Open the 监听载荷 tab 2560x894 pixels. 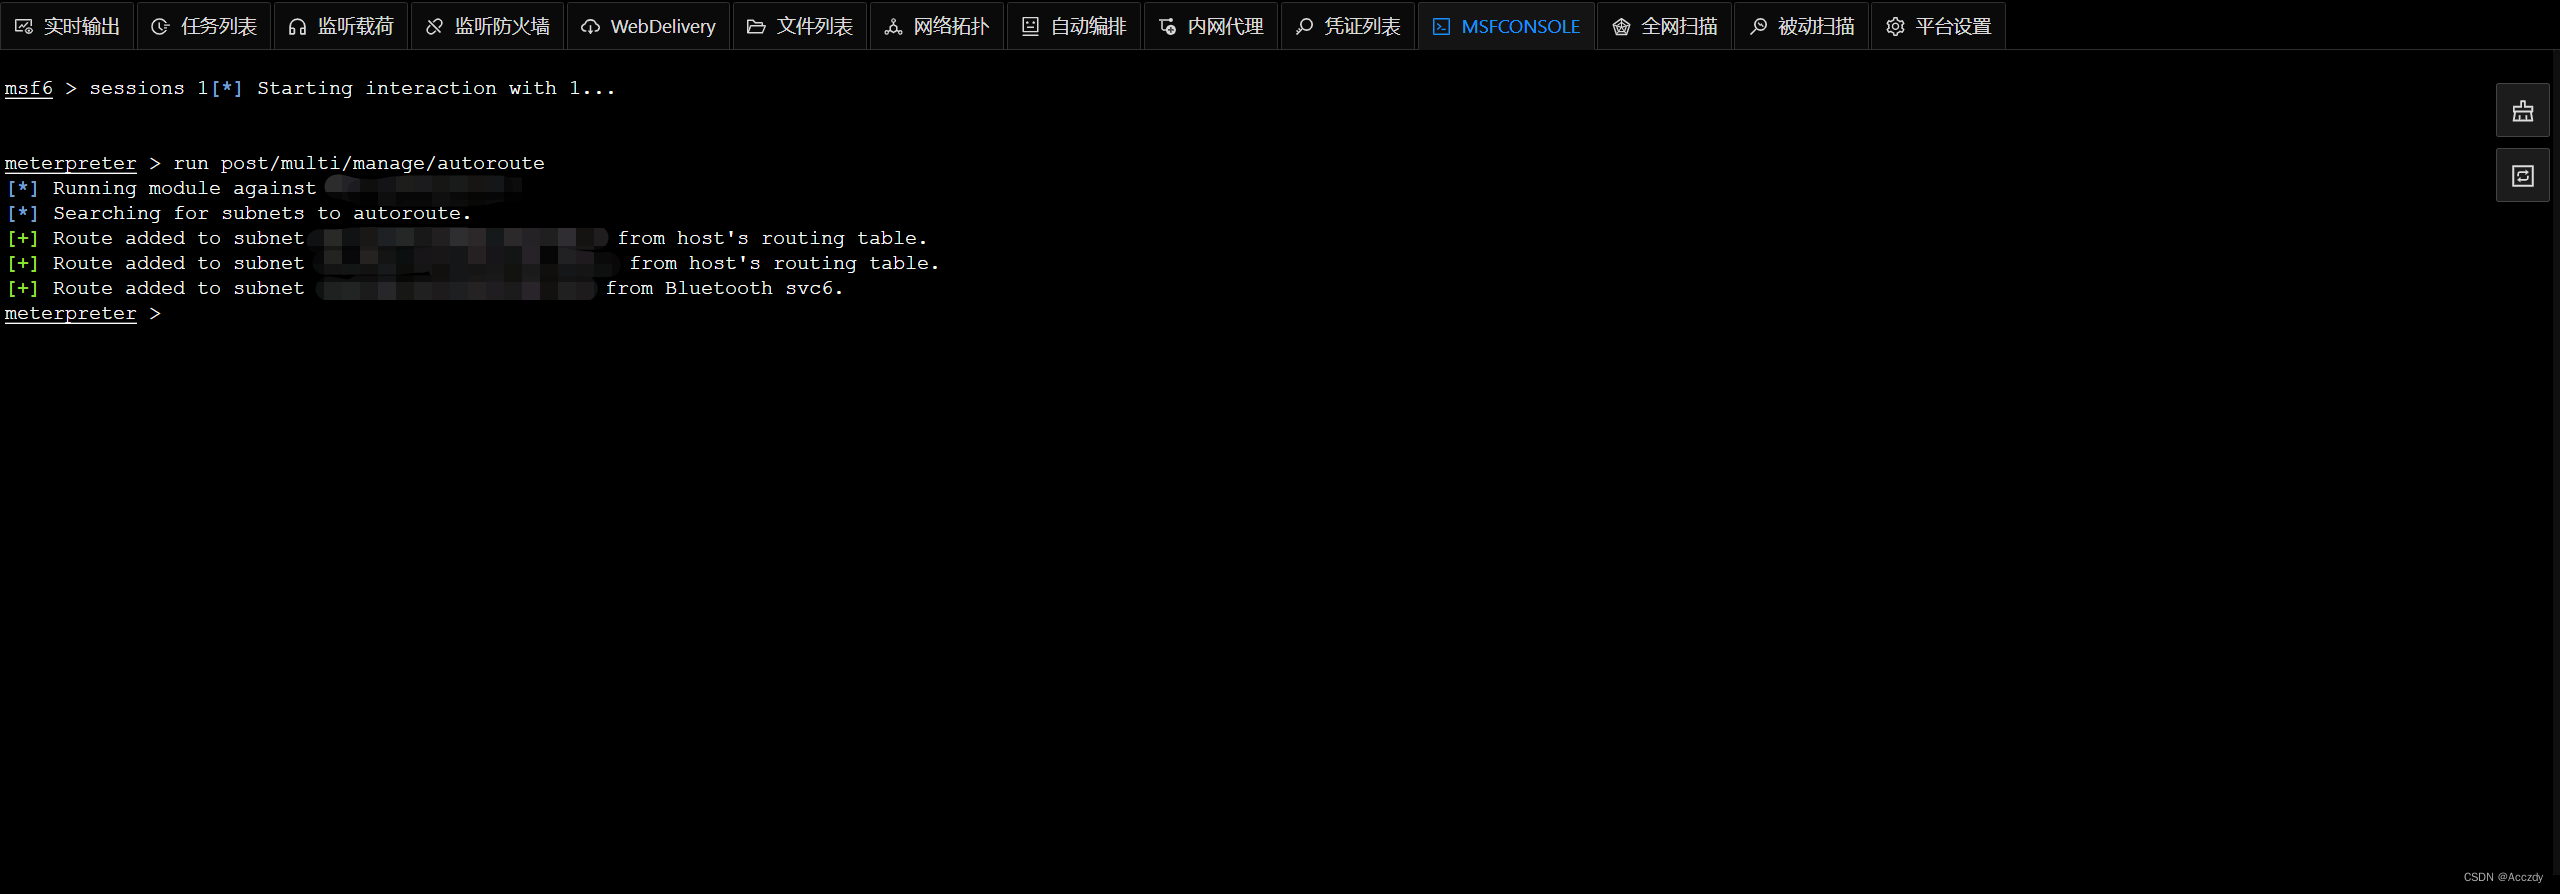pos(341,26)
